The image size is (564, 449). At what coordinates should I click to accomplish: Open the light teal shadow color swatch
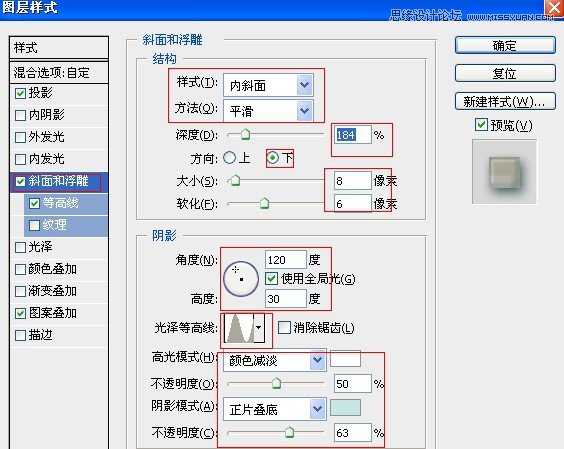[x=345, y=408]
